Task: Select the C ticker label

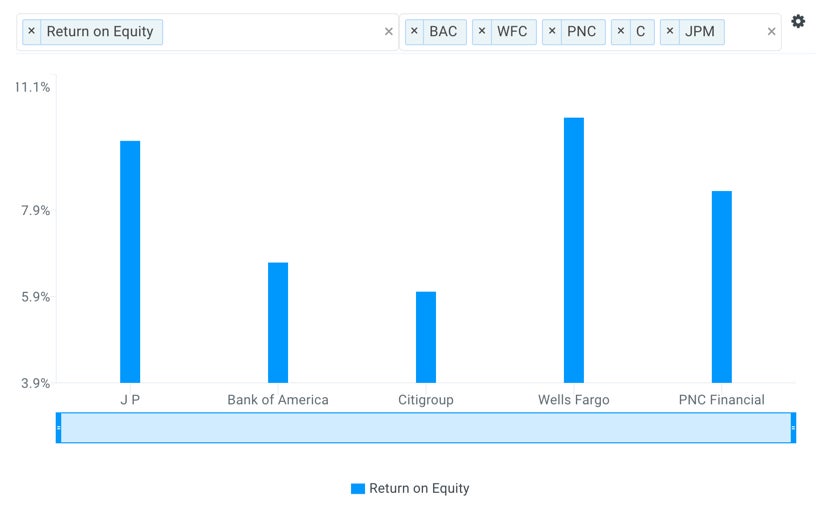Action: click(x=641, y=31)
